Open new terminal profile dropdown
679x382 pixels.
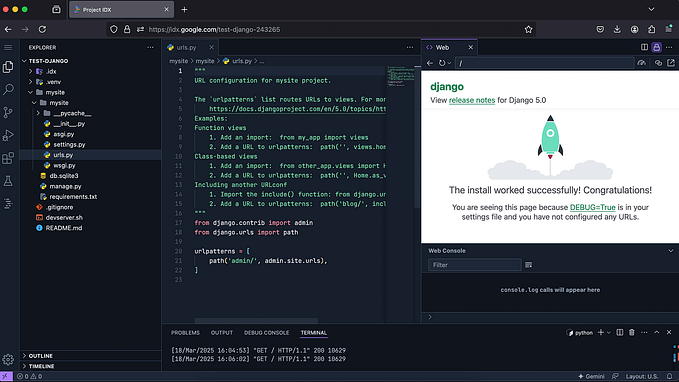[x=608, y=333]
